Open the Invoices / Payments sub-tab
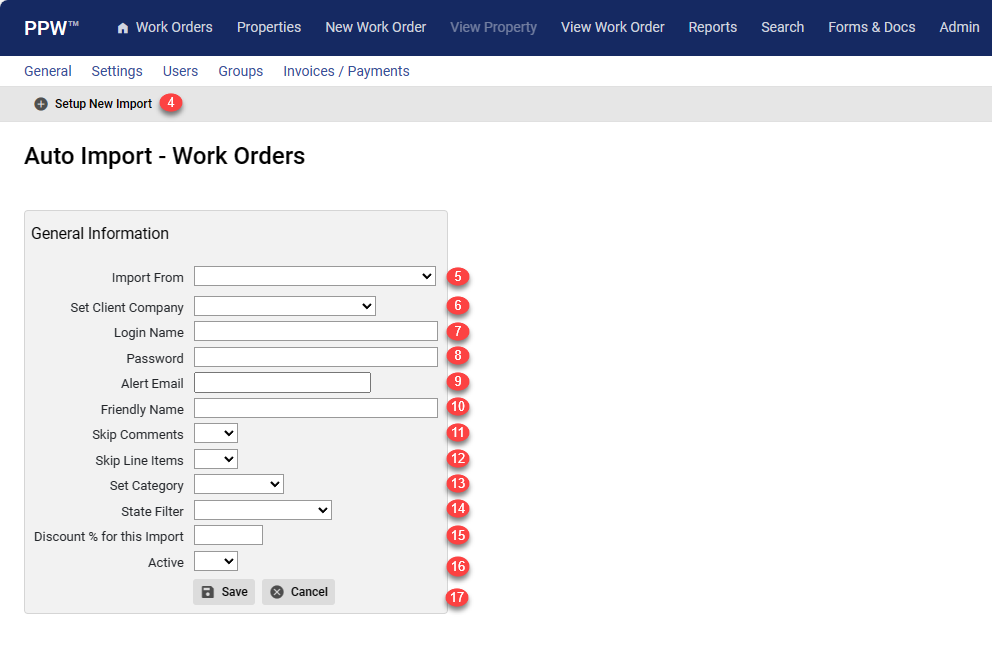 (346, 71)
